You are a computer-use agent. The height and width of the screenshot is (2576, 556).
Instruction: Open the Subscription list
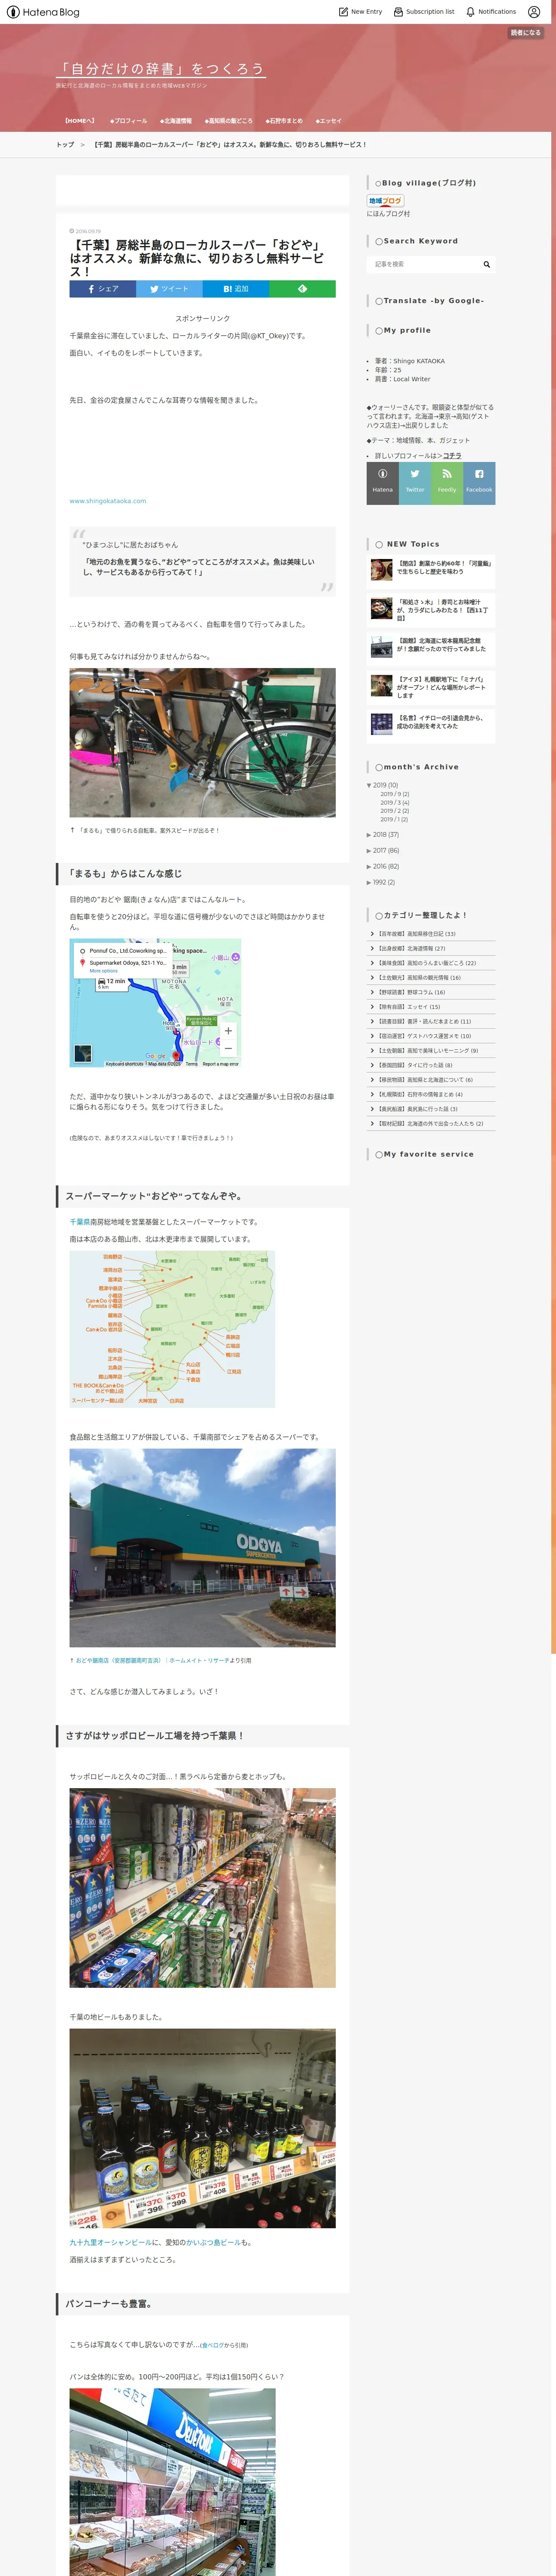click(424, 12)
